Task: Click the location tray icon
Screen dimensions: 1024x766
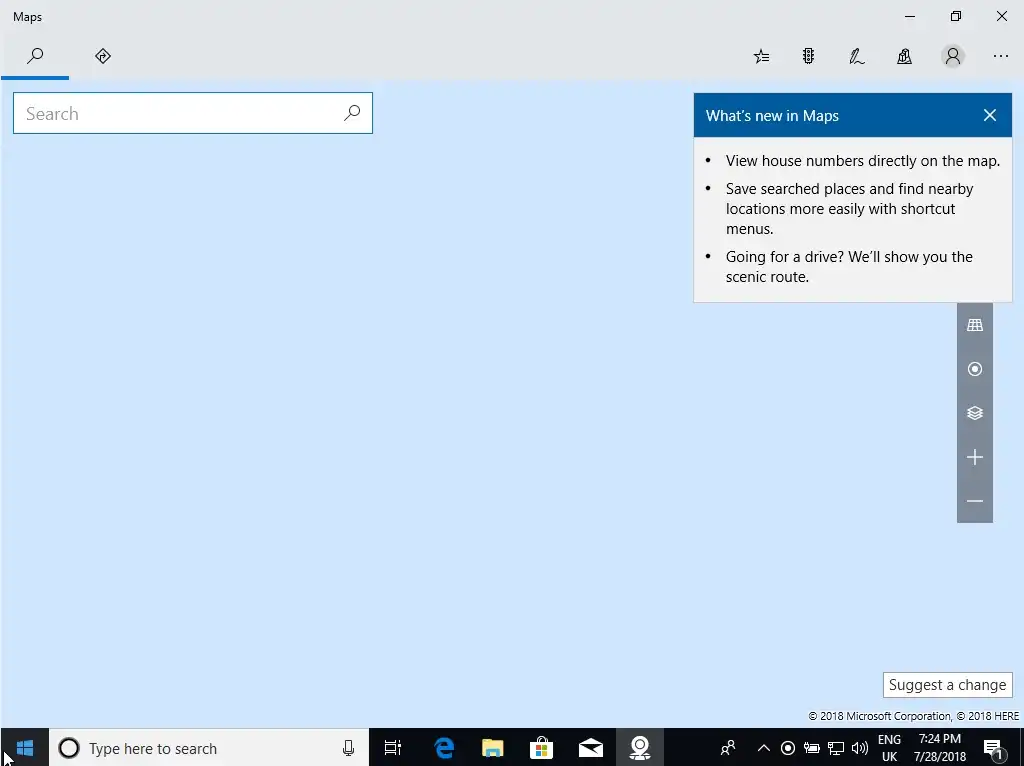Action: (788, 748)
